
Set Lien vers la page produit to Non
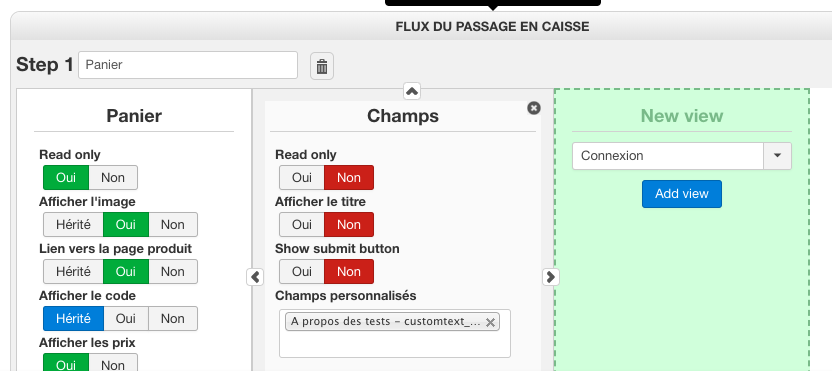pos(172,271)
